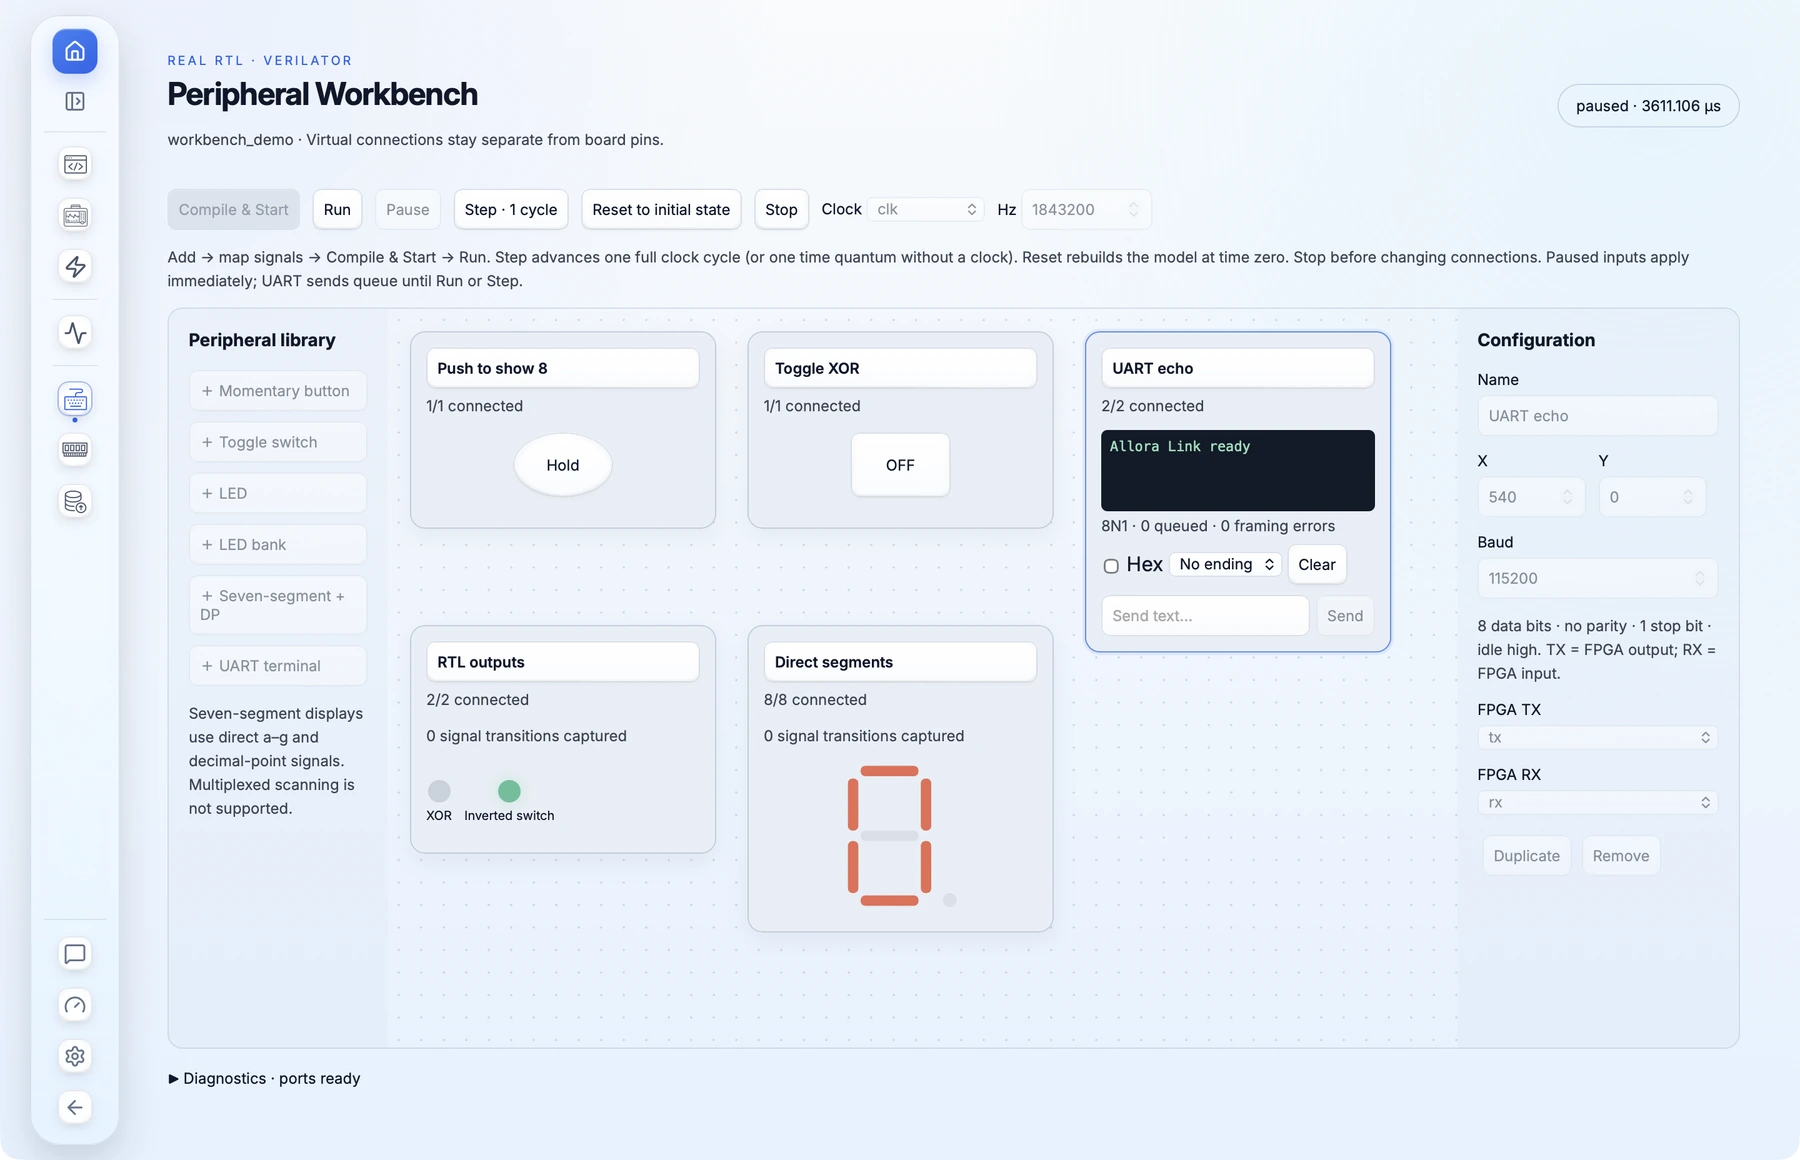Add a Seven-segment + DP peripheral
The height and width of the screenshot is (1160, 1800).
[x=278, y=605]
